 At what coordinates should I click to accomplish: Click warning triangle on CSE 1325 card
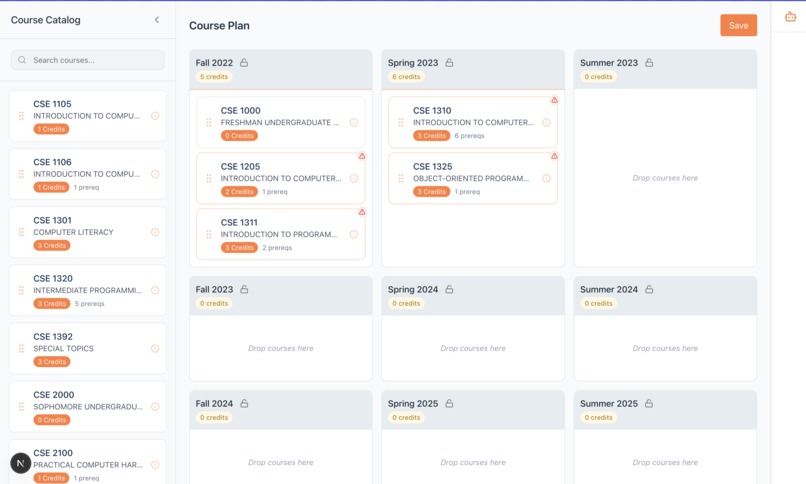click(x=554, y=156)
